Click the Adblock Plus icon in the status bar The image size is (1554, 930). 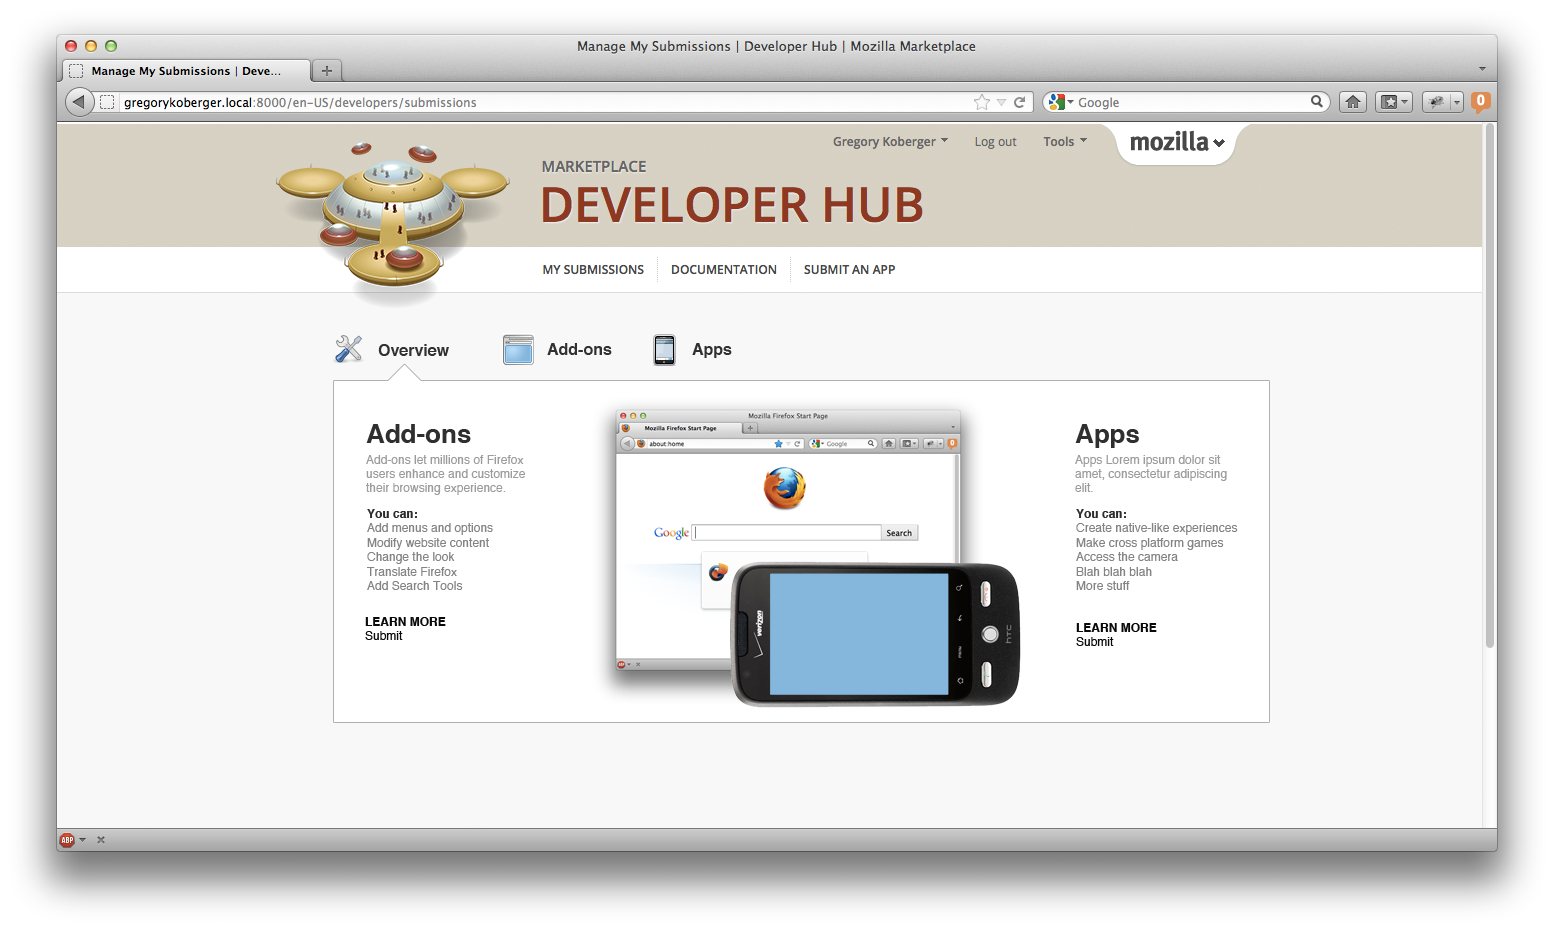point(67,840)
